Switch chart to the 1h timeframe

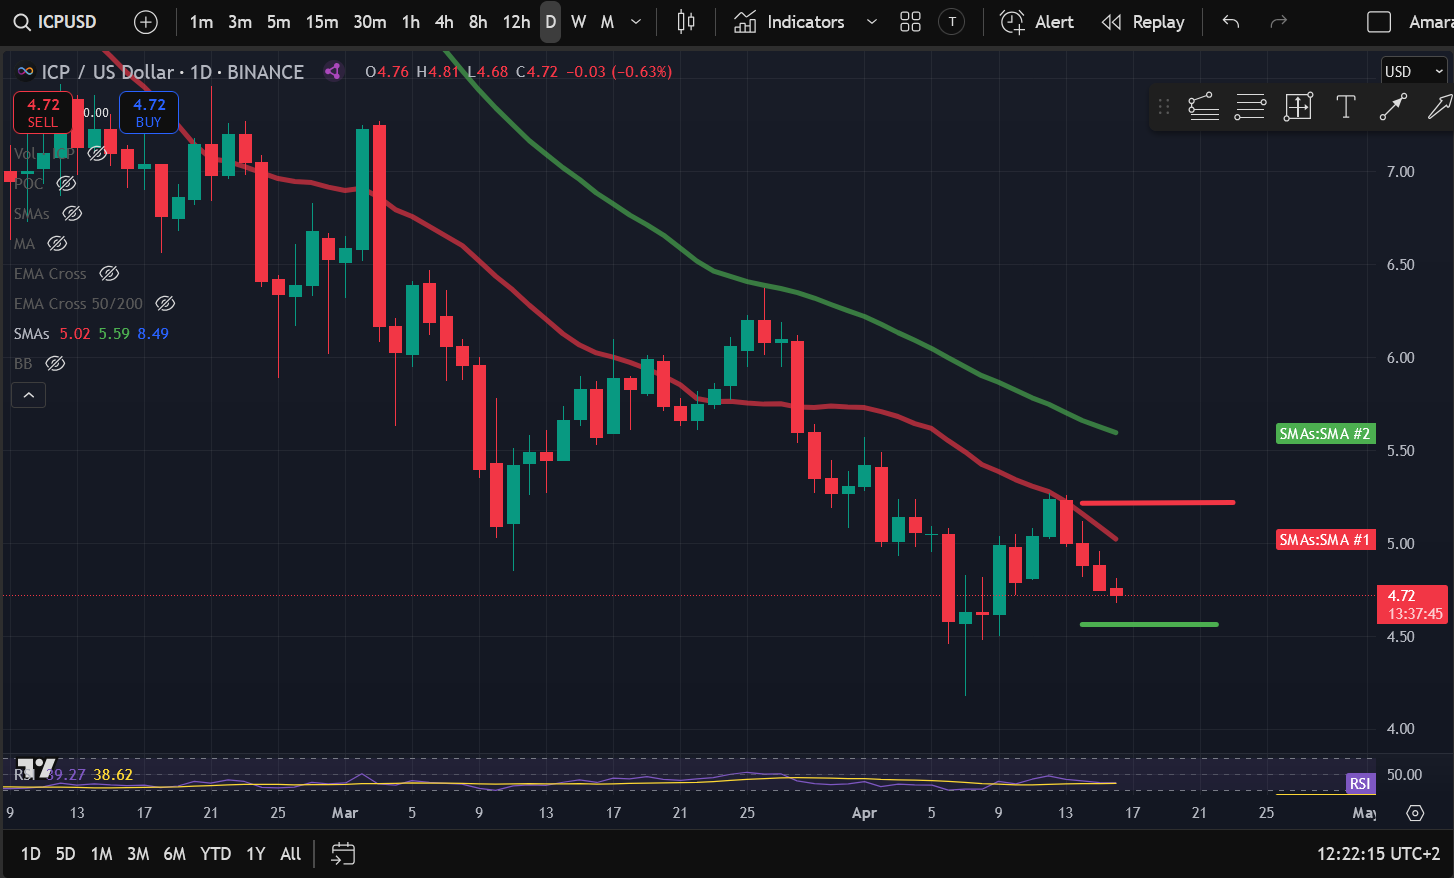click(x=411, y=22)
